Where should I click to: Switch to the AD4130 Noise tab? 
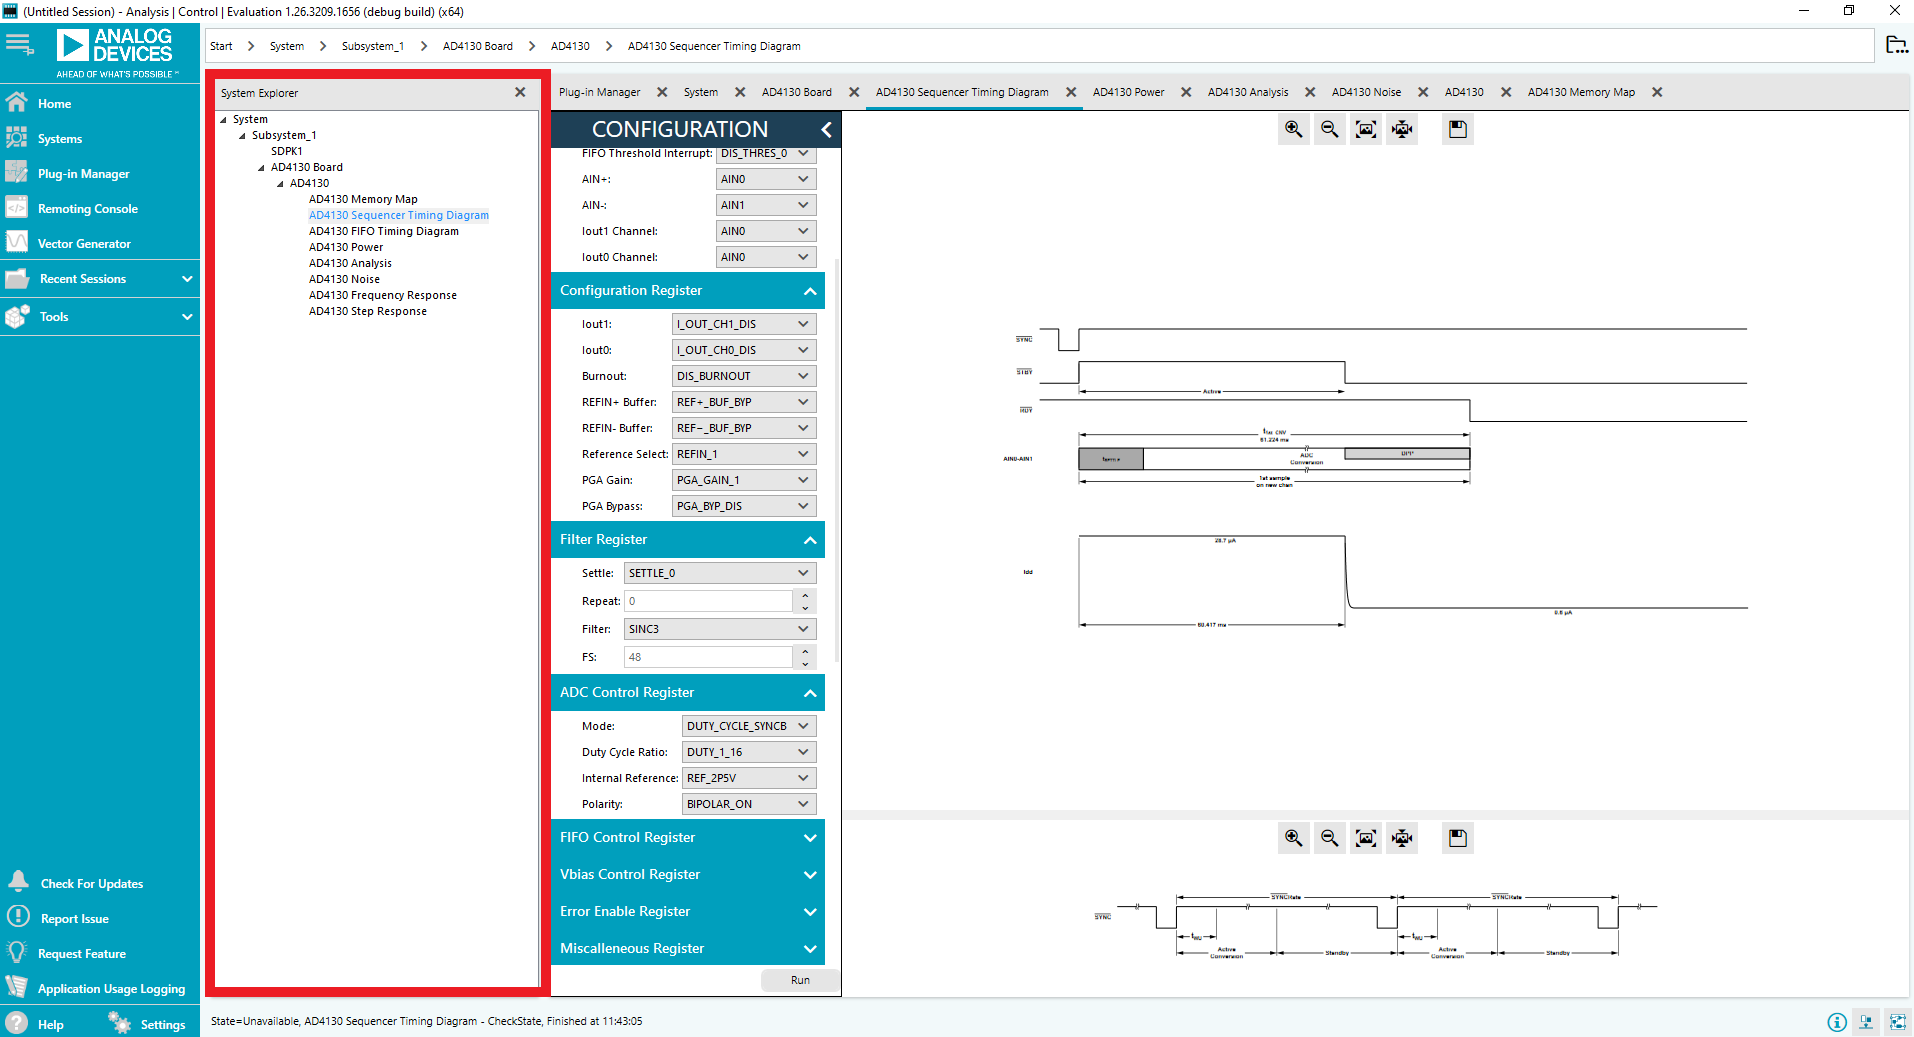pyautogui.click(x=1366, y=92)
